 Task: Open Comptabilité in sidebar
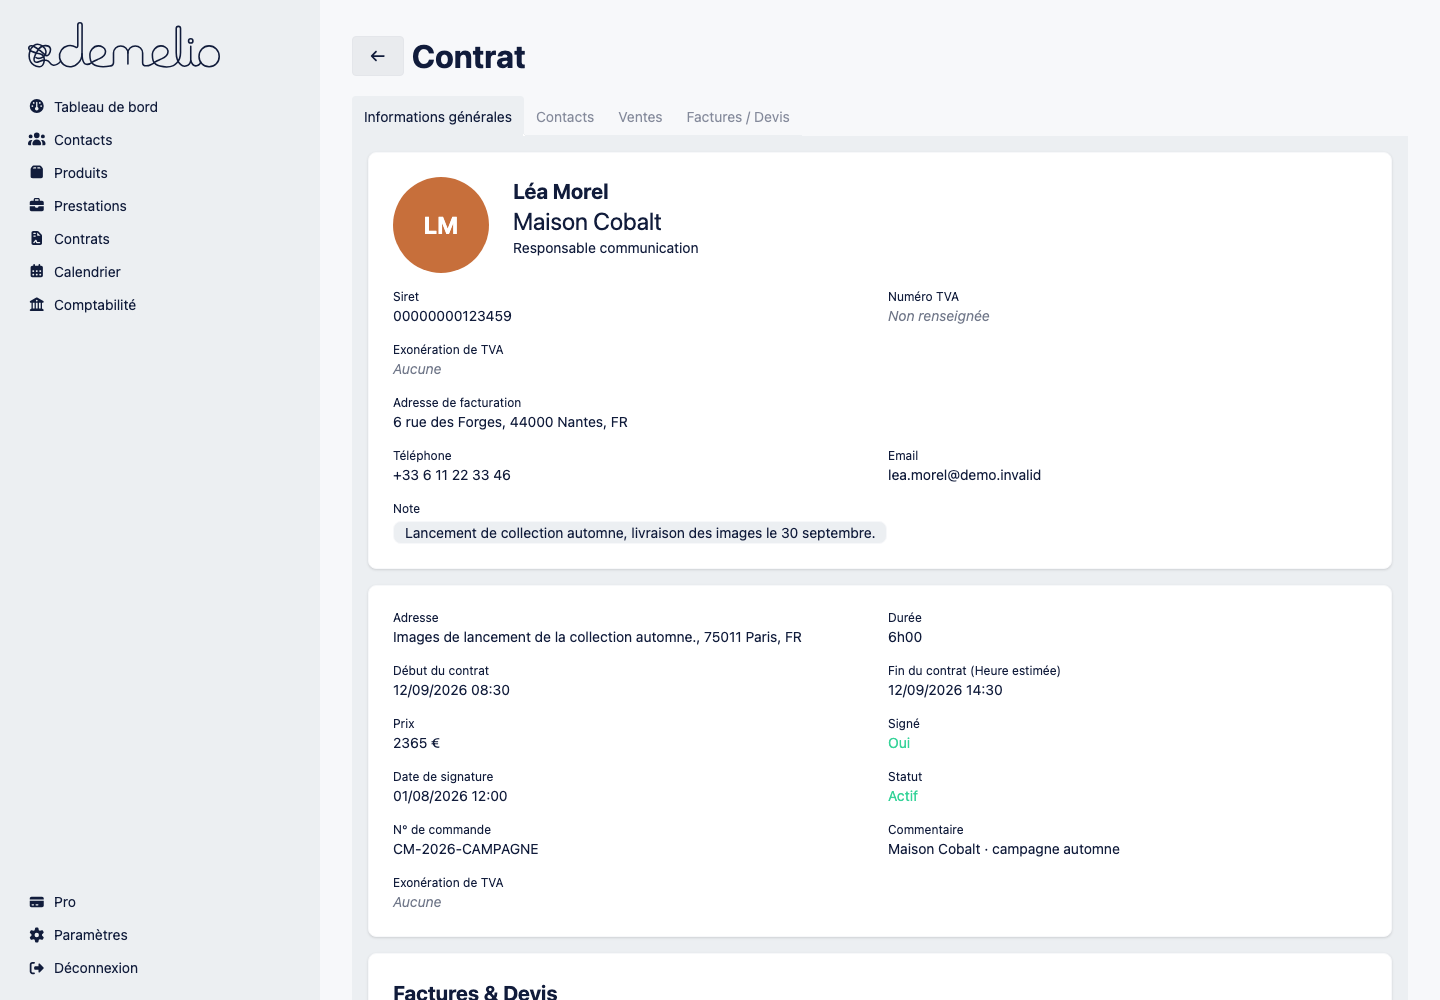pyautogui.click(x=95, y=305)
